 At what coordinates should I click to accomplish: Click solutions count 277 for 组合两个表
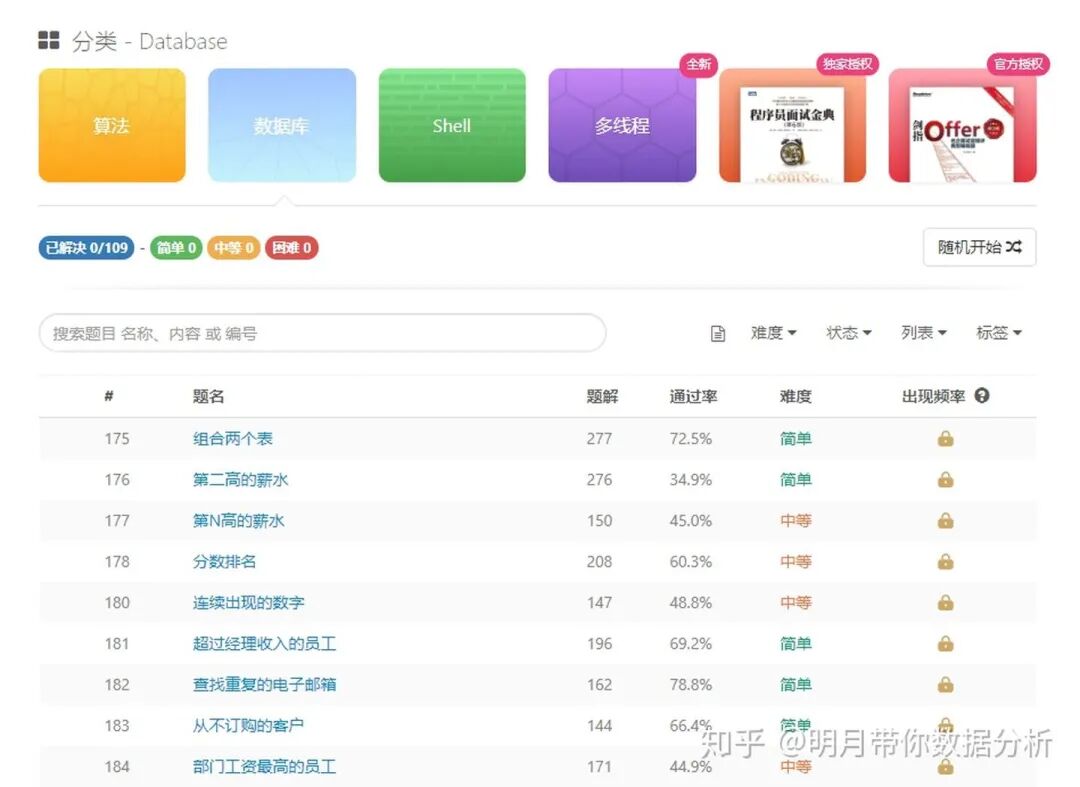[599, 439]
